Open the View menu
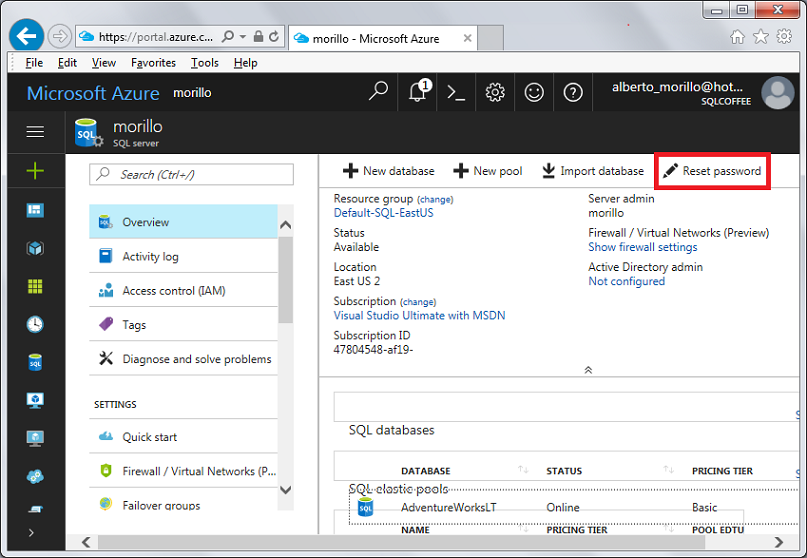 [103, 63]
